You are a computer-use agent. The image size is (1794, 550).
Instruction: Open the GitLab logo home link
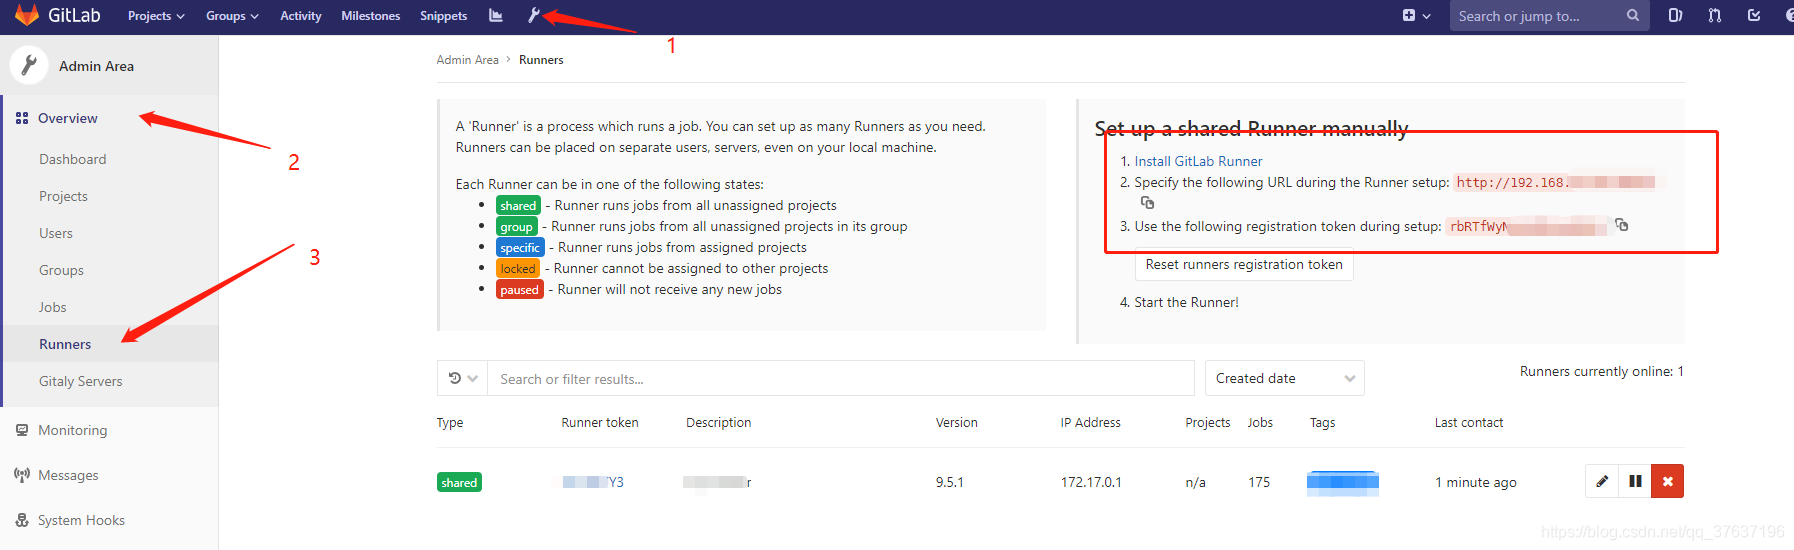[58, 15]
